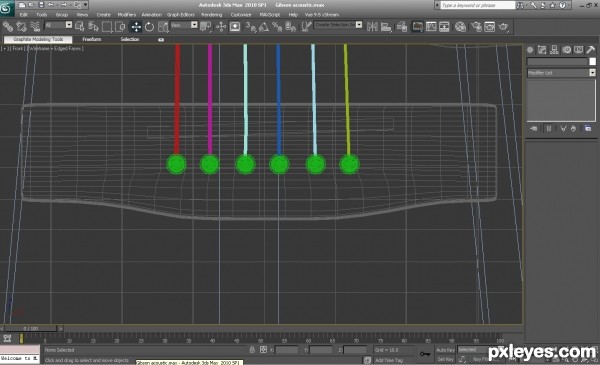Toggle the Auto Key button
The width and height of the screenshot is (600, 365).
[445, 350]
